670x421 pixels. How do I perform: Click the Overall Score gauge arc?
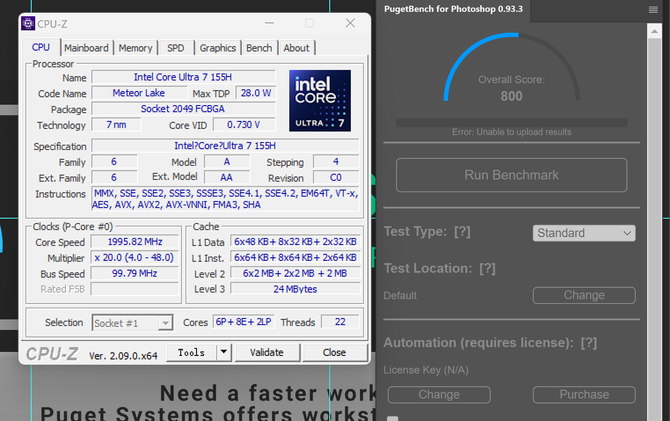tap(511, 67)
